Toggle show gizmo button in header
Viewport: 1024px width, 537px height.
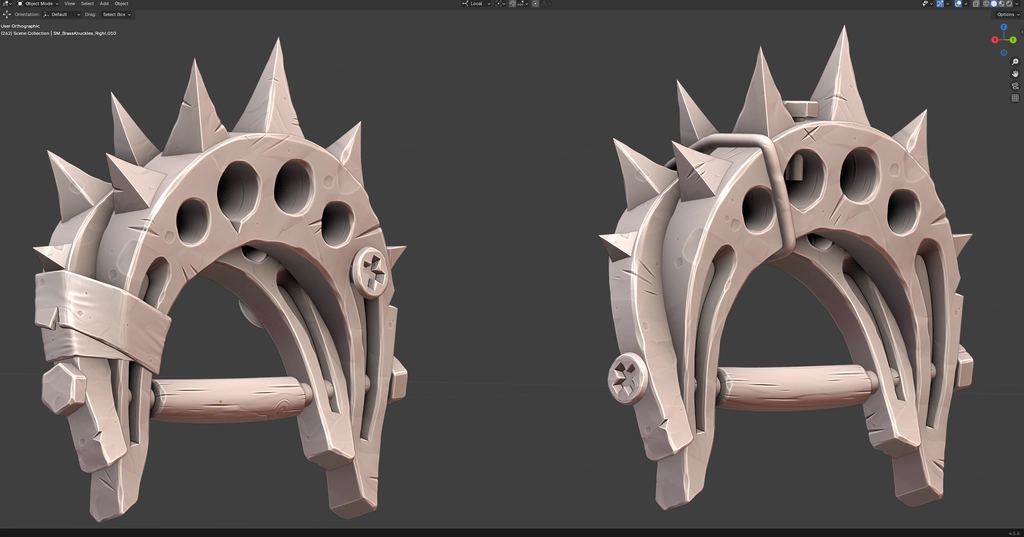point(940,3)
